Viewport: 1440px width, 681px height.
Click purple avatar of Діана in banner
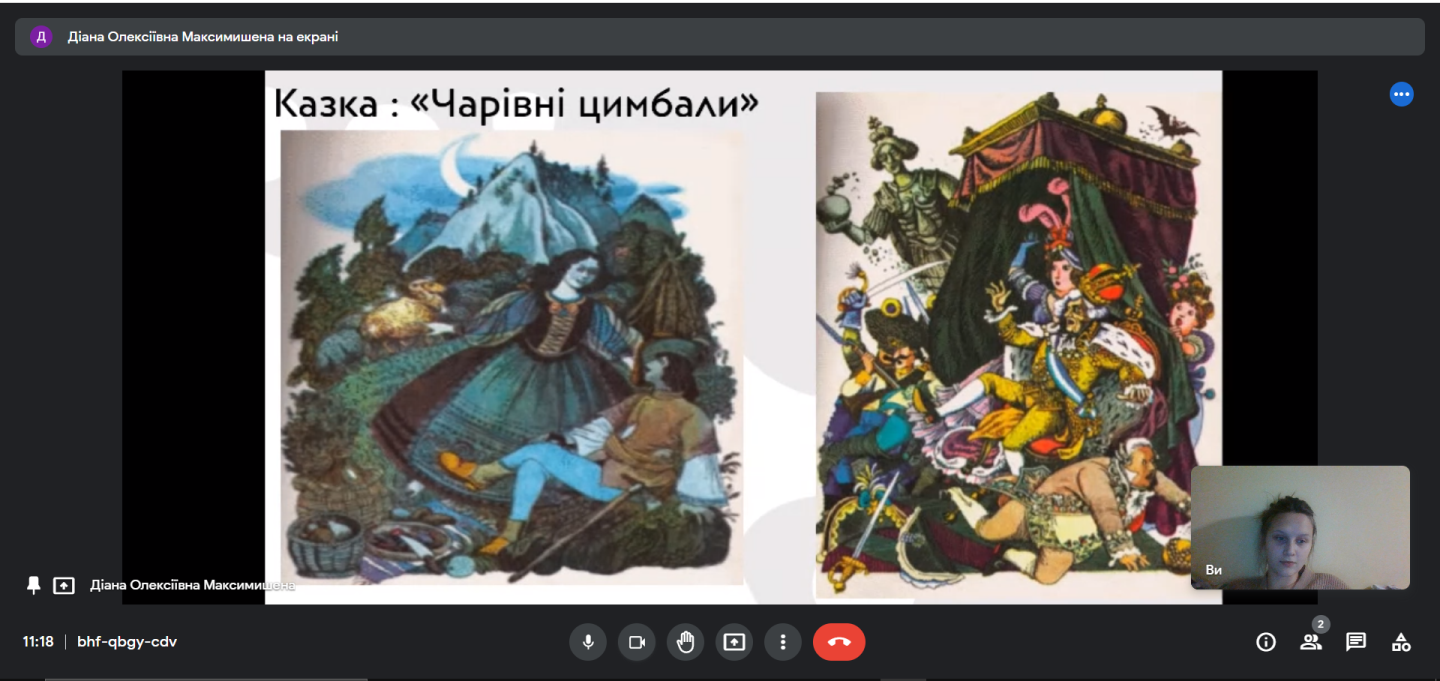click(x=41, y=37)
